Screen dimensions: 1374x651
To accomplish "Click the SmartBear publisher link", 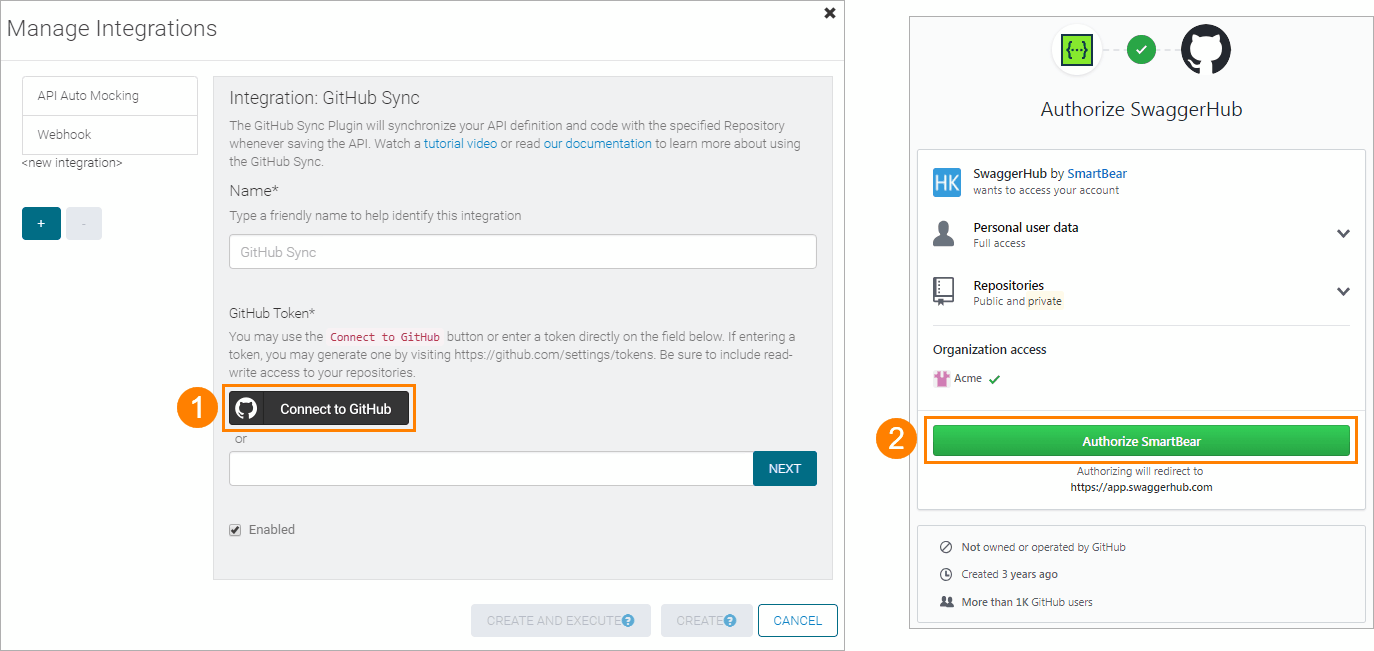I will 1096,174.
